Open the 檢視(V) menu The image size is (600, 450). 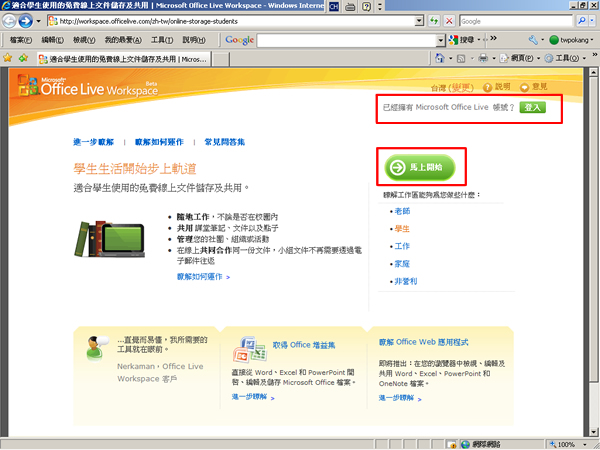(x=84, y=40)
